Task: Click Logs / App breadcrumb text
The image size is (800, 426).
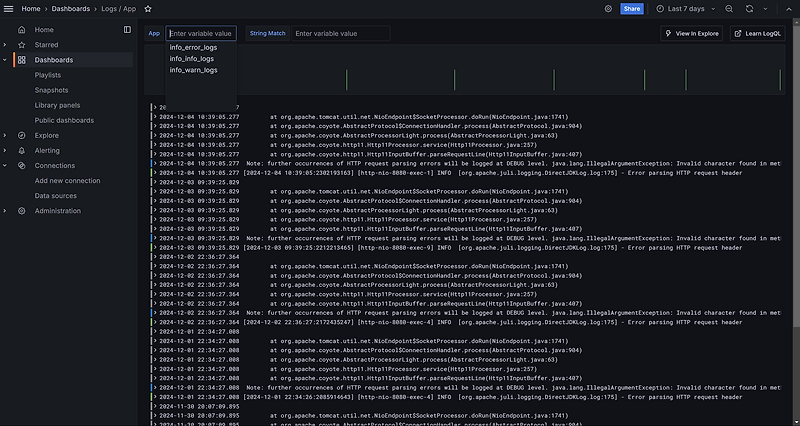Action: (x=119, y=9)
